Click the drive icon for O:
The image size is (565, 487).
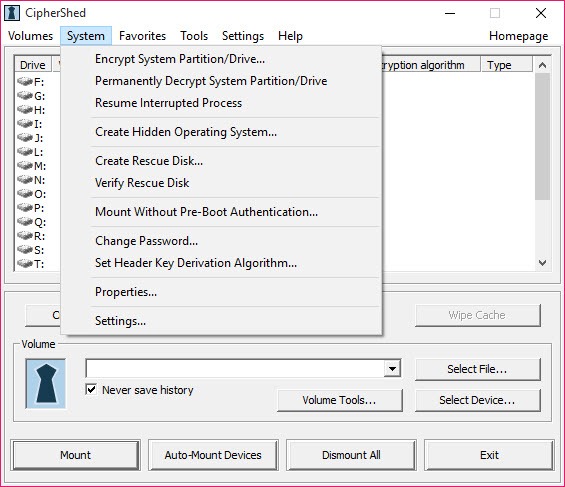(x=25, y=193)
